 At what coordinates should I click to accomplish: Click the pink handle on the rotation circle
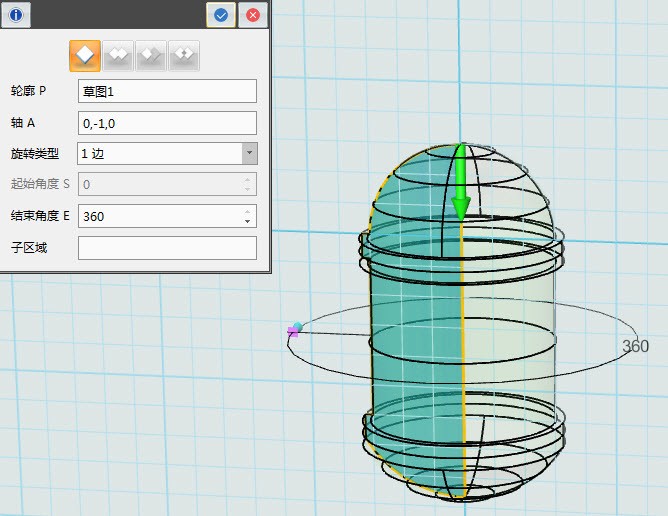[x=294, y=329]
